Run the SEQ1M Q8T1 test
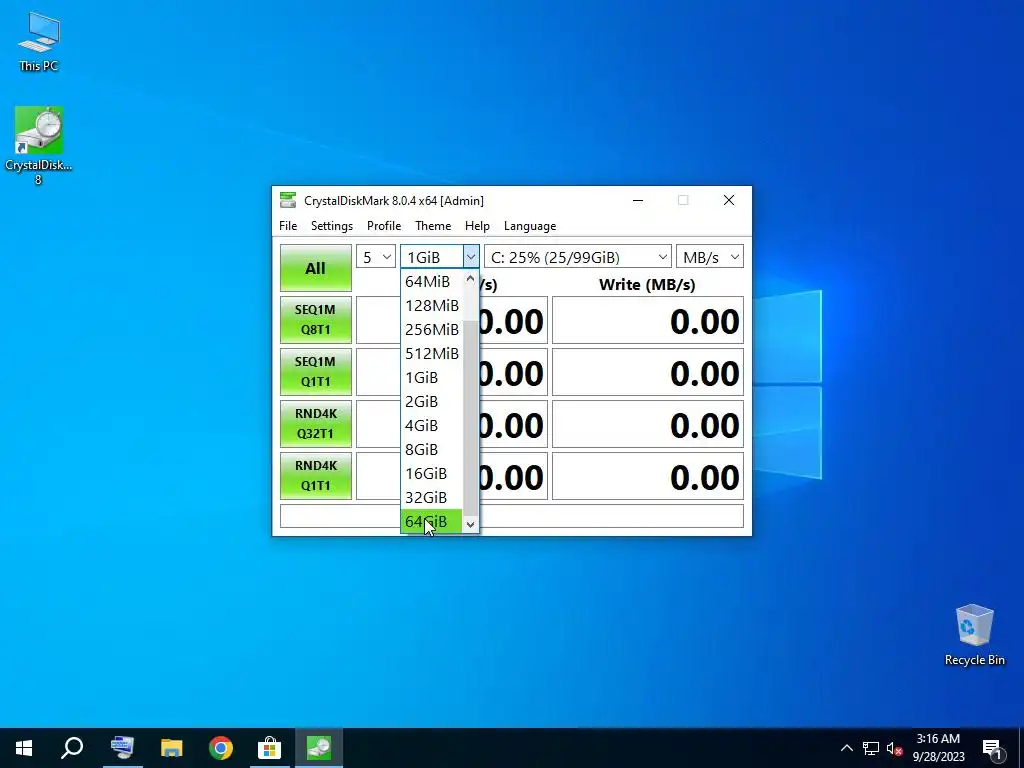 [x=315, y=319]
